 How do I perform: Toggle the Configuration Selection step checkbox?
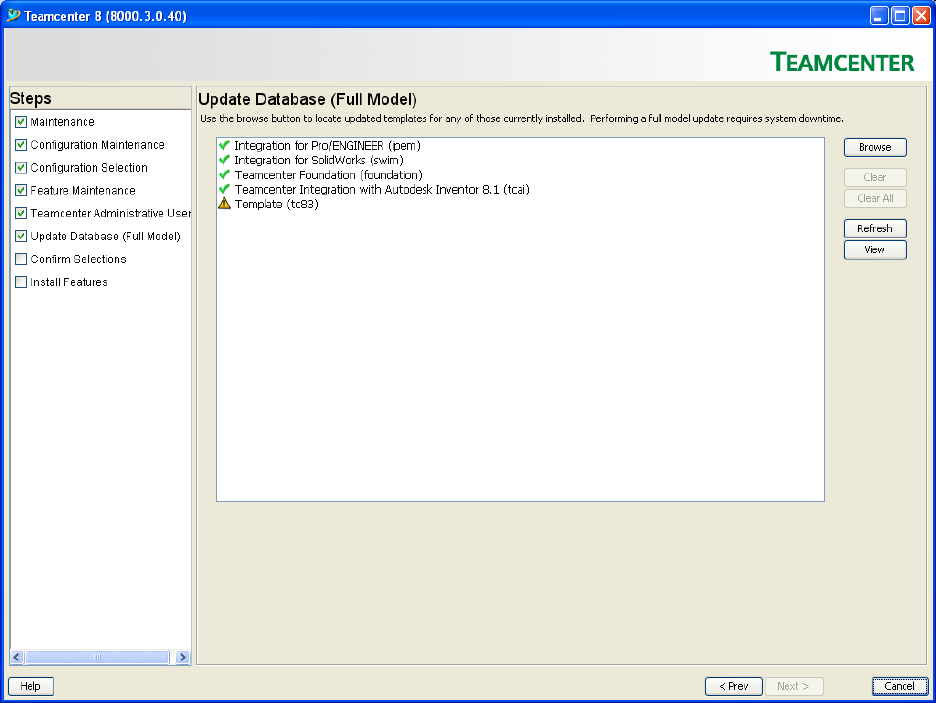(x=21, y=168)
